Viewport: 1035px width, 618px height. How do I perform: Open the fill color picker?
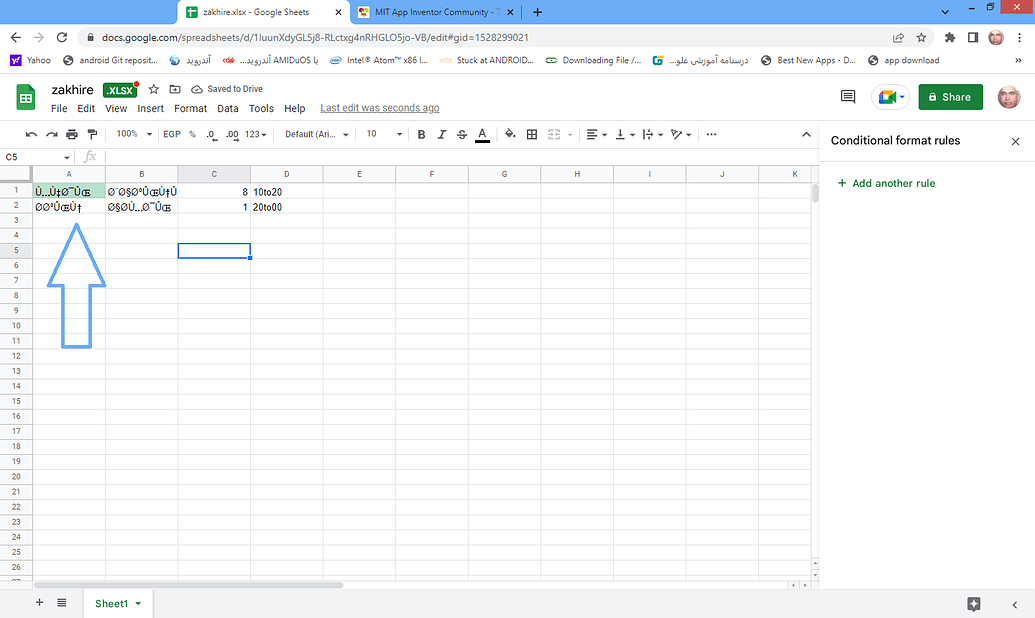tap(510, 134)
